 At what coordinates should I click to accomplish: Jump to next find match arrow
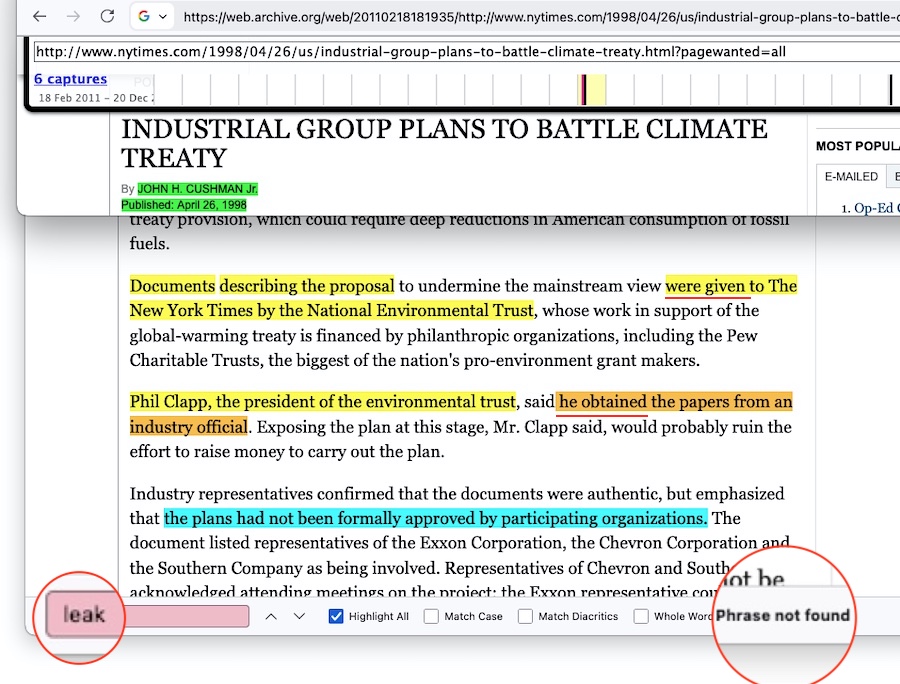click(299, 616)
